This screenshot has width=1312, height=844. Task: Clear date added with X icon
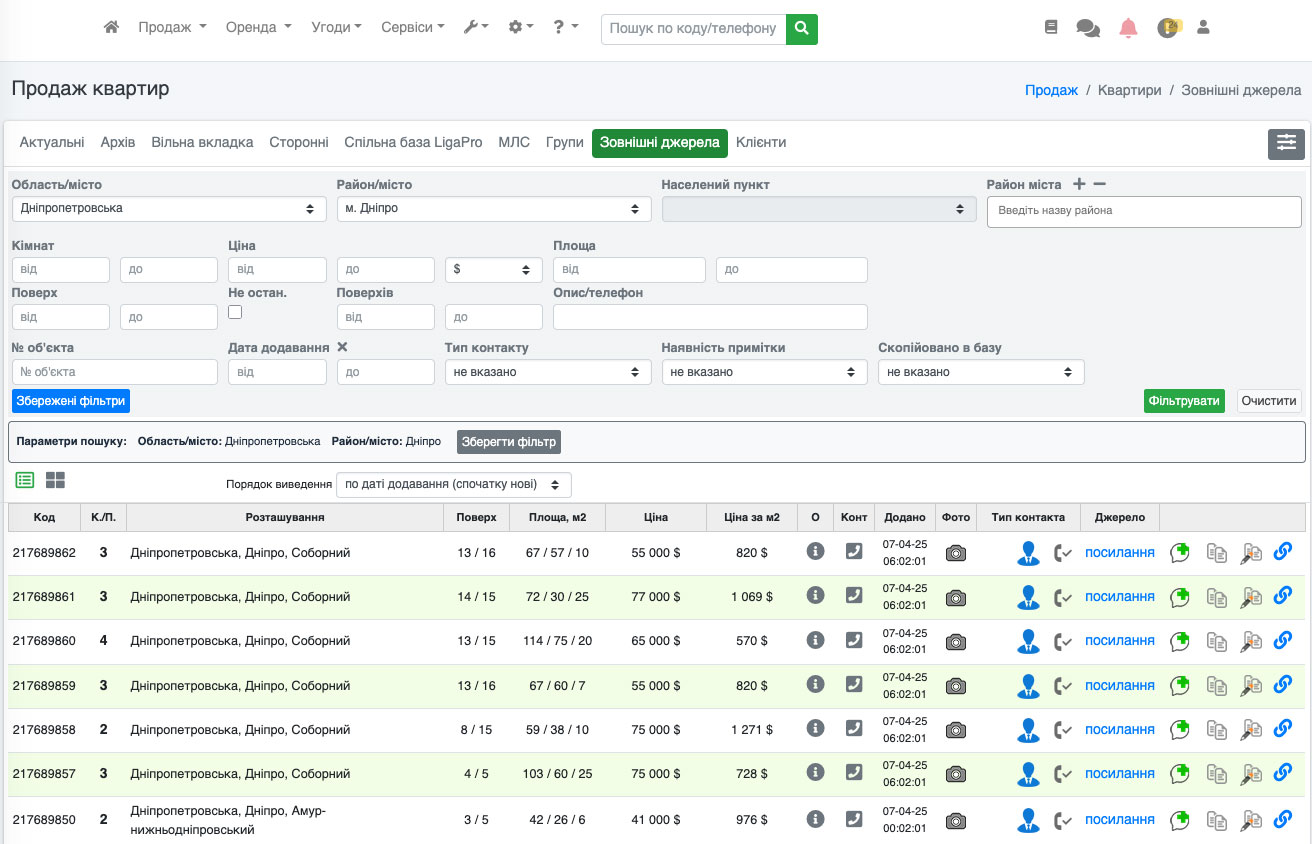click(342, 347)
